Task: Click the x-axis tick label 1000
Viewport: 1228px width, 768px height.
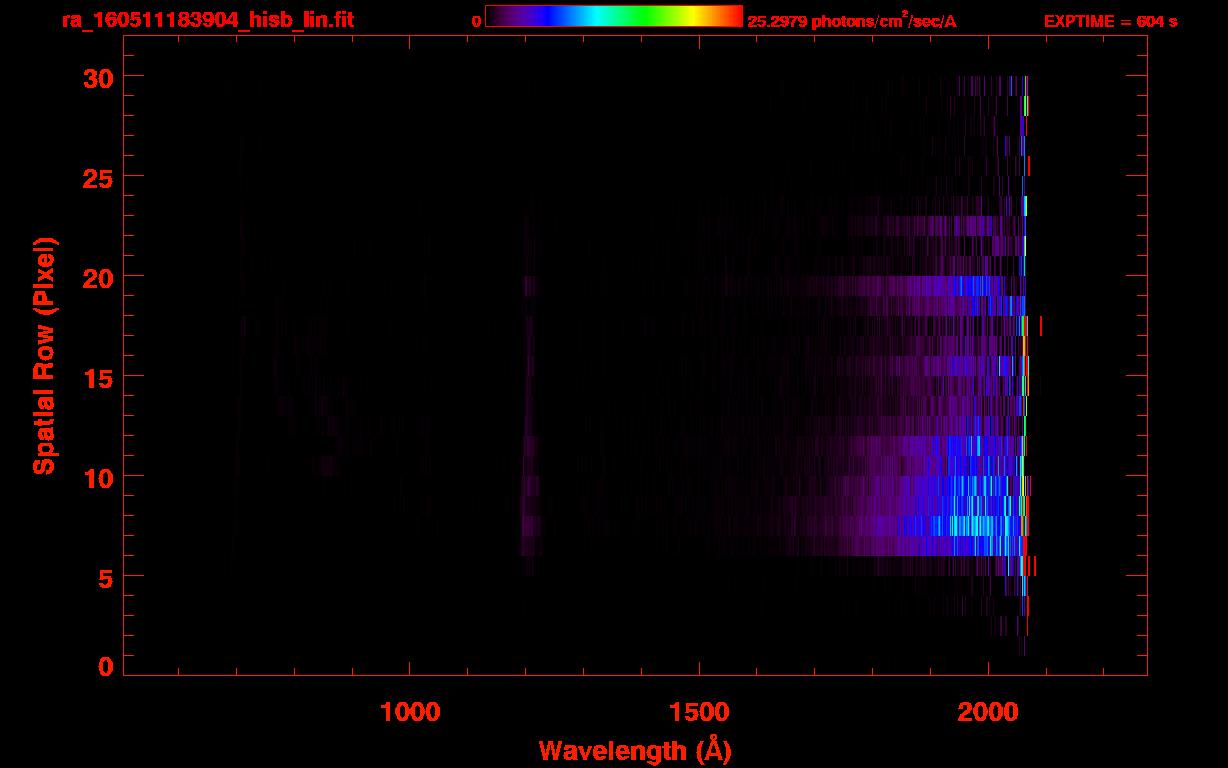Action: pyautogui.click(x=410, y=711)
